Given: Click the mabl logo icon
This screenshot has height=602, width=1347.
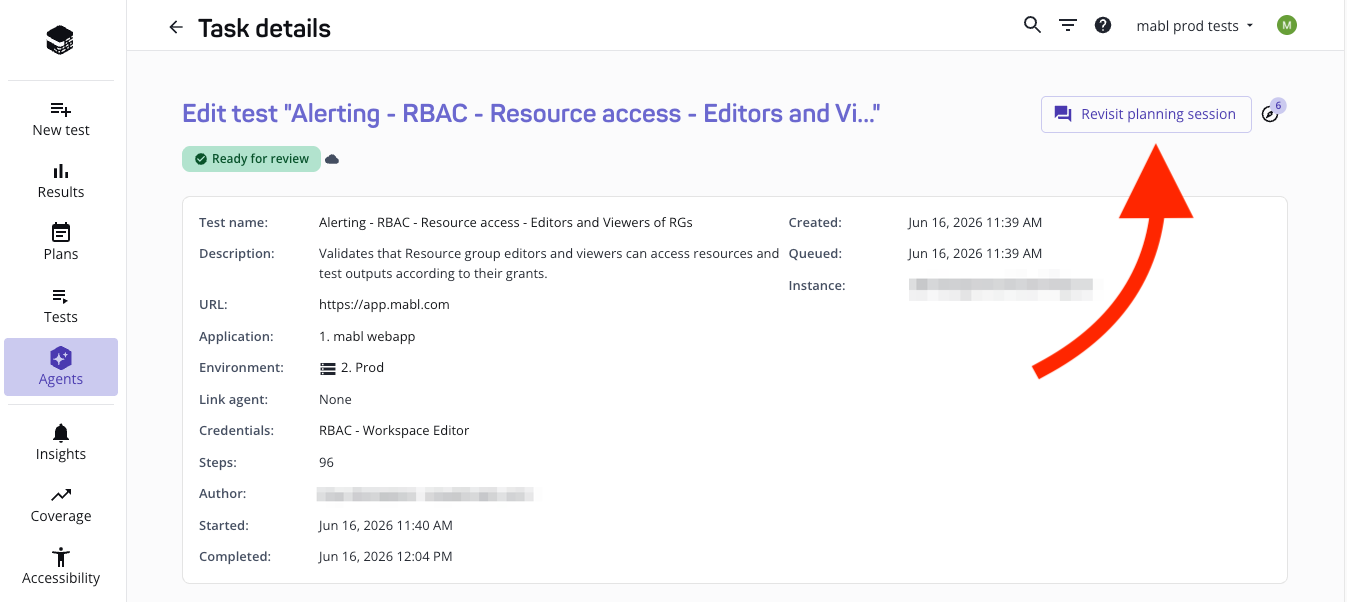Looking at the screenshot, I should 60,40.
